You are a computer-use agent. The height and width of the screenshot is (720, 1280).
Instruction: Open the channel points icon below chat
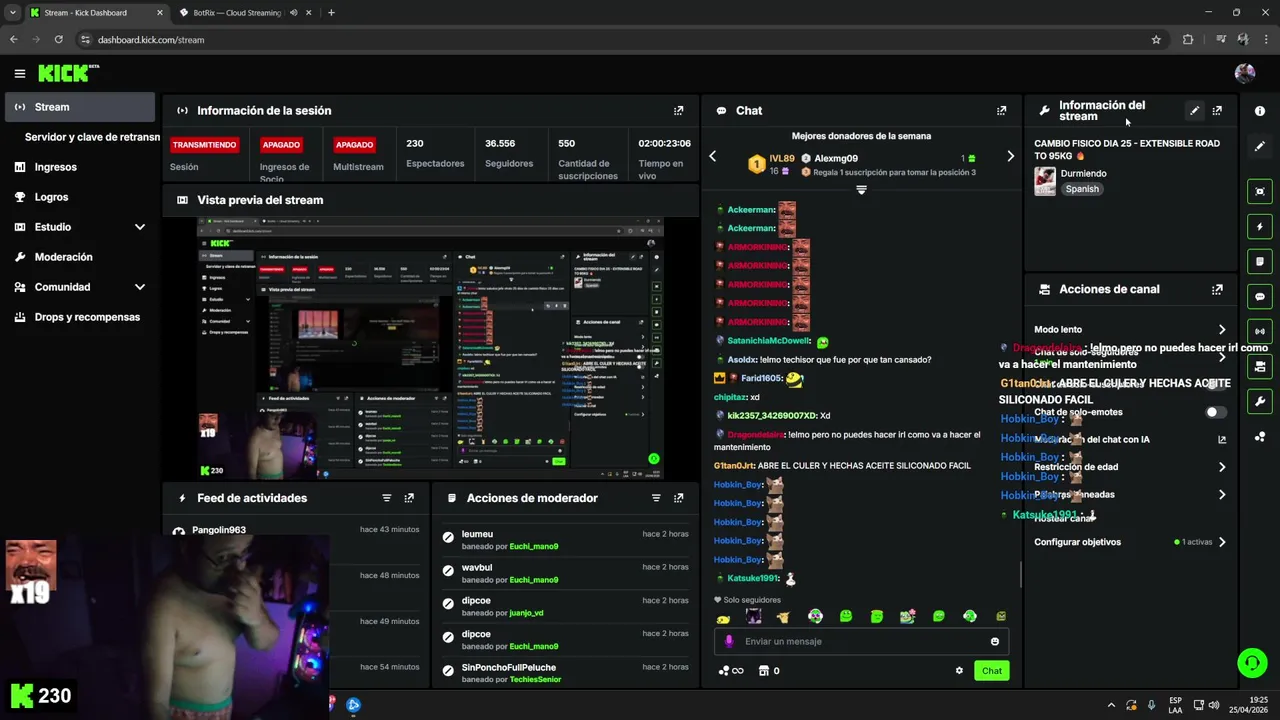[x=731, y=671]
